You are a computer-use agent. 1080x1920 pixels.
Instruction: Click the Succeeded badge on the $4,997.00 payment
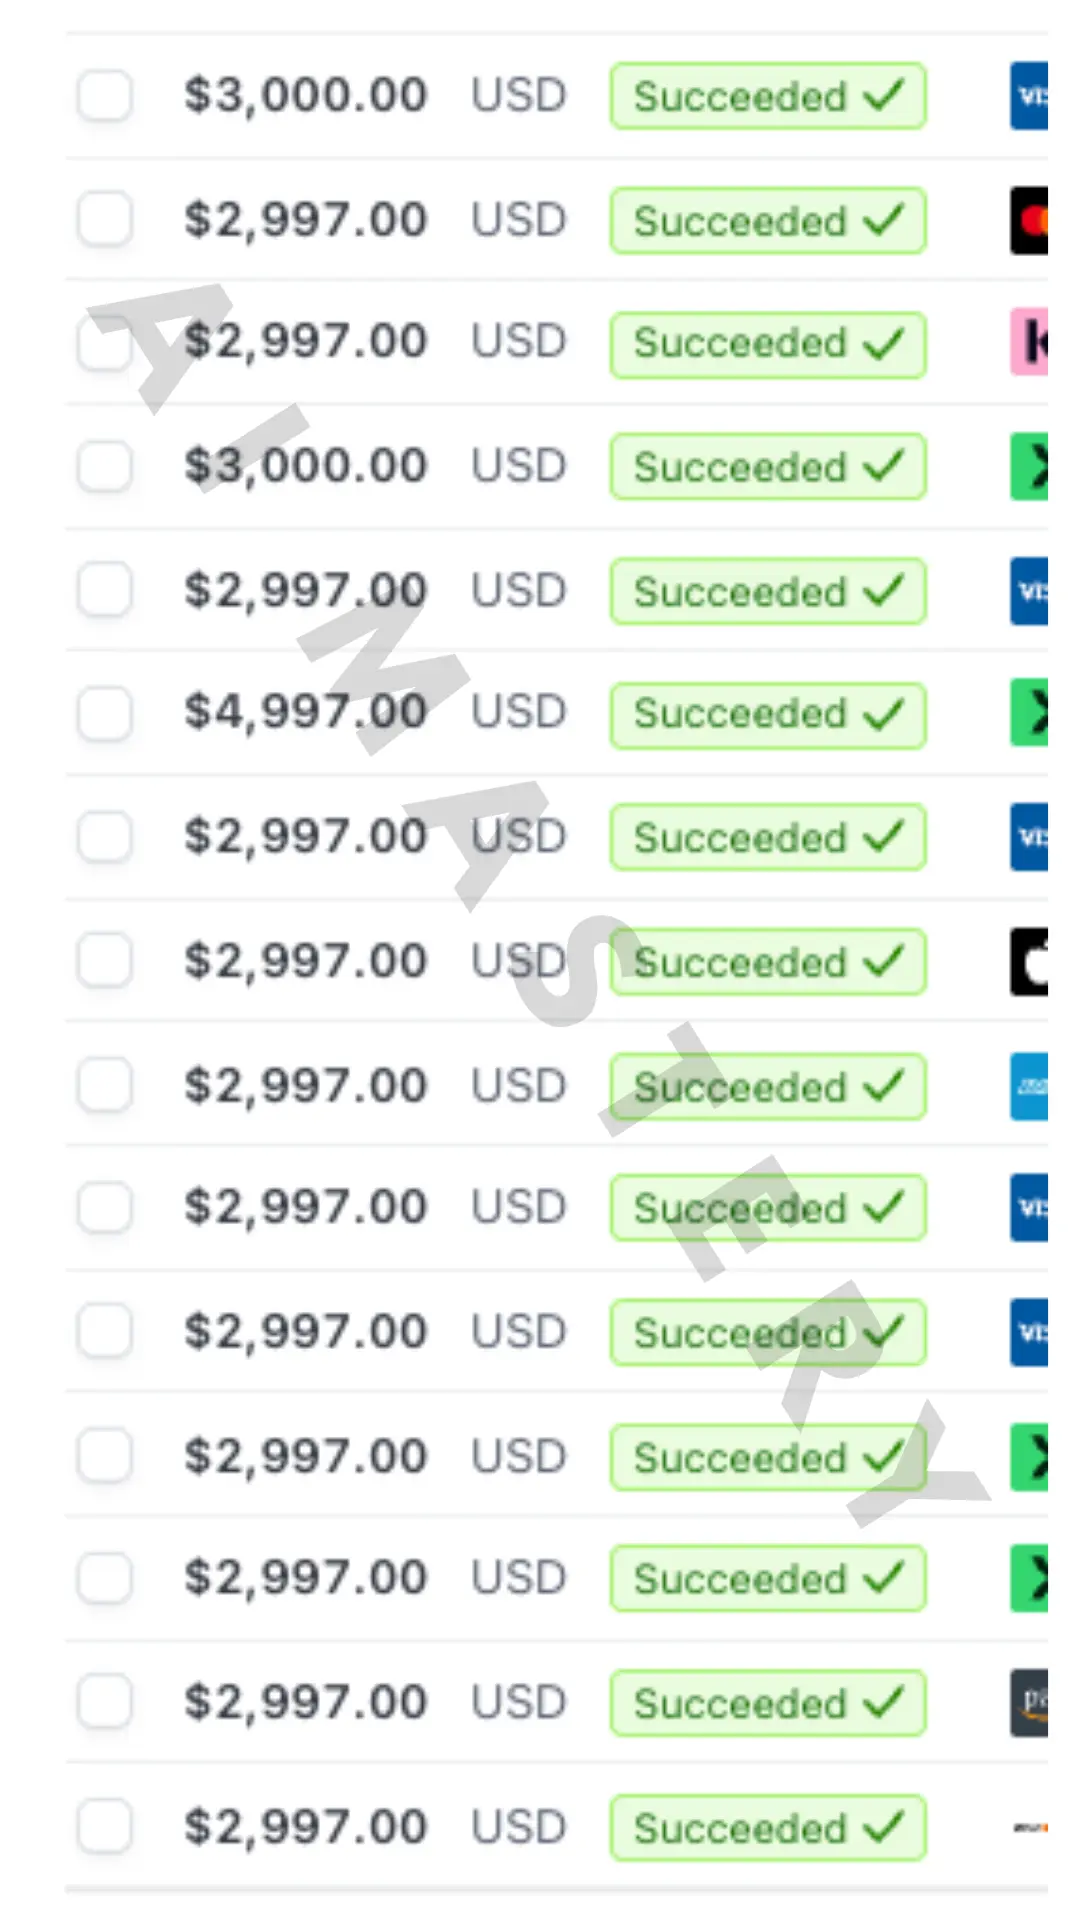tap(767, 714)
